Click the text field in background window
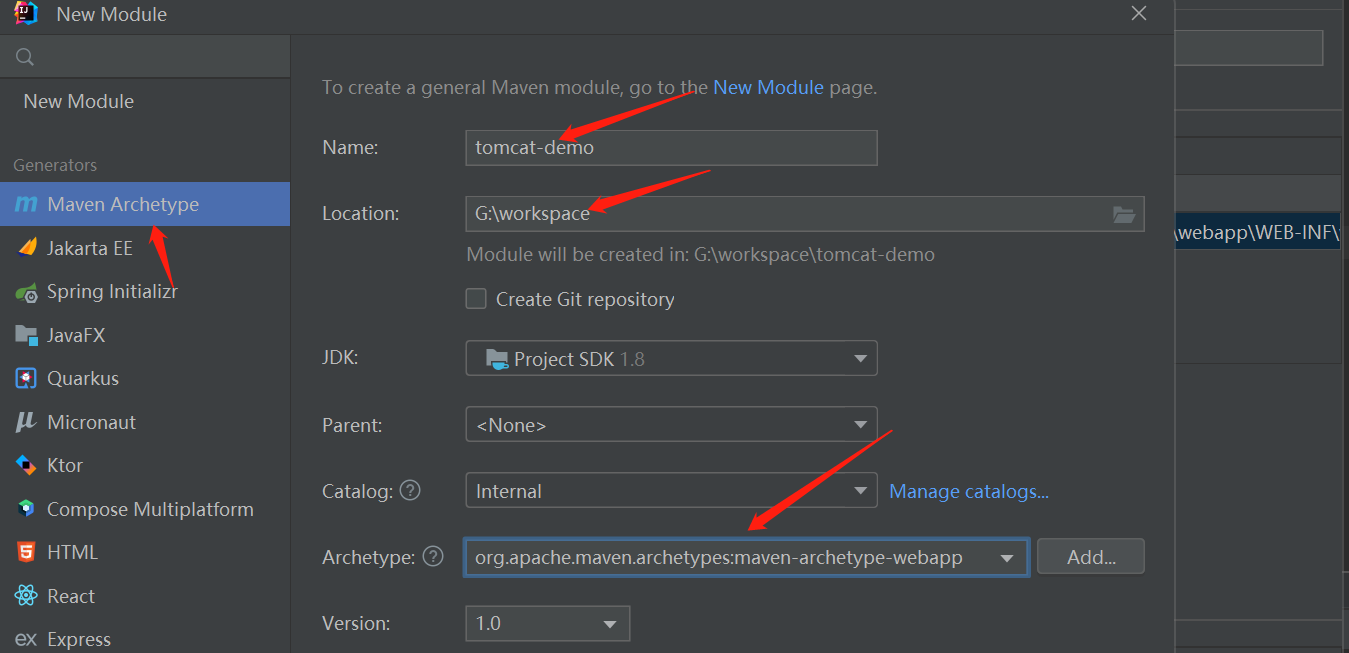Viewport: 1349px width, 653px height. point(1251,48)
